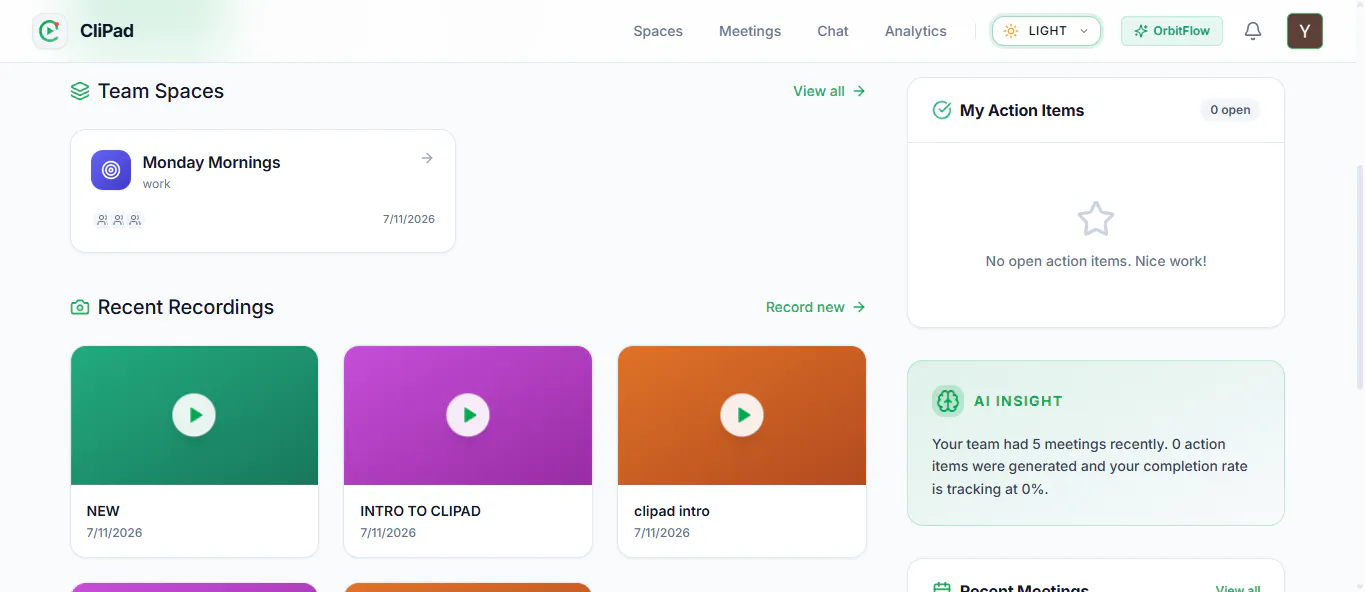The width and height of the screenshot is (1365, 592).
Task: Click the Monday Mornings target icon
Action: pos(111,170)
